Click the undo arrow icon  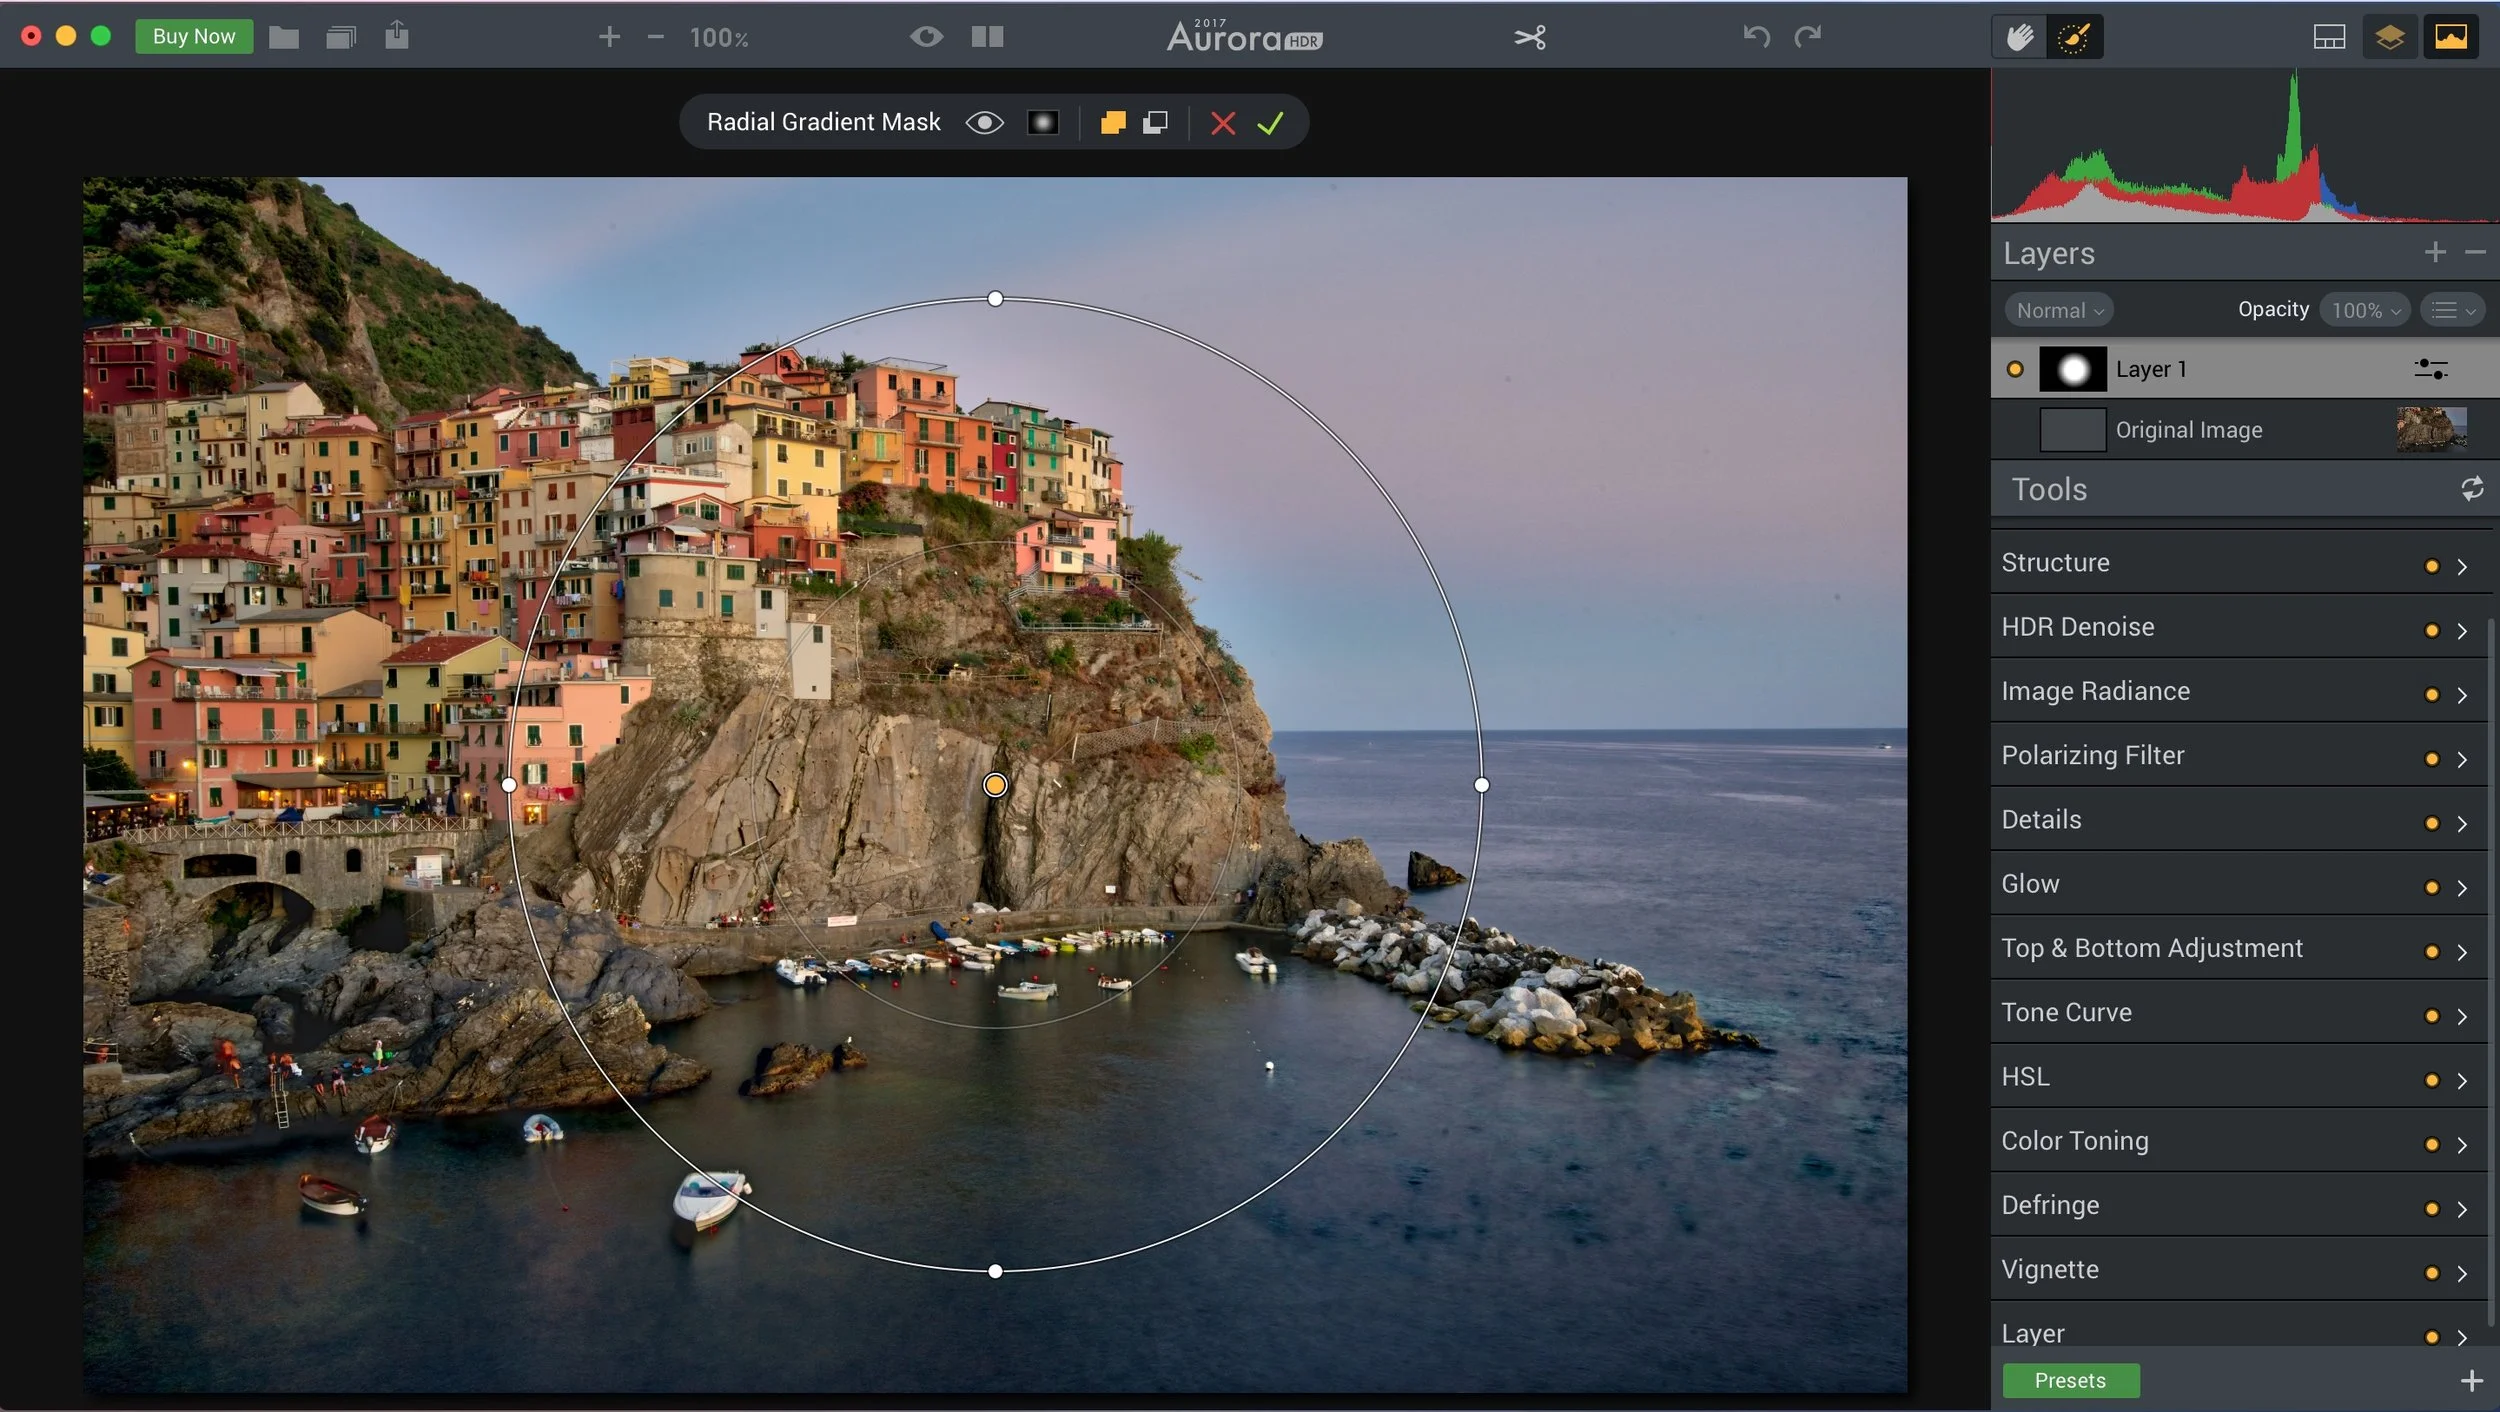tap(1756, 37)
